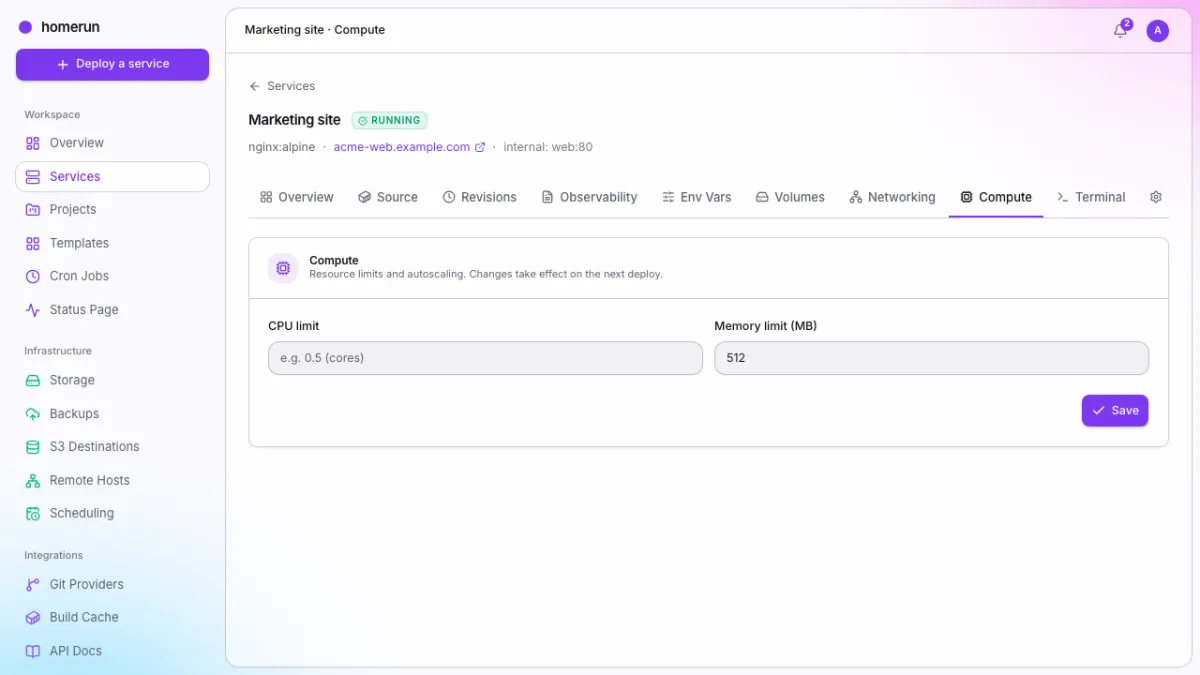The image size is (1200, 675).
Task: Click the Marketing site heading
Action: click(x=295, y=120)
